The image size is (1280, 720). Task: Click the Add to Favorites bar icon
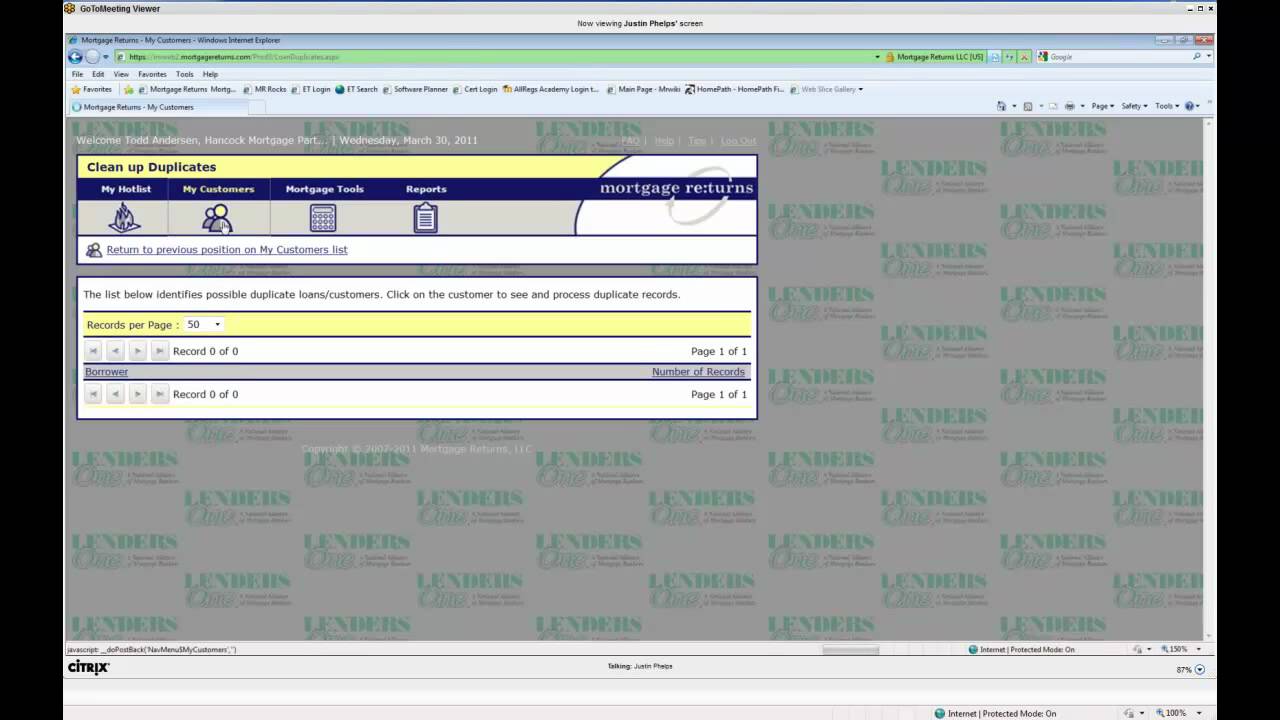tap(128, 89)
